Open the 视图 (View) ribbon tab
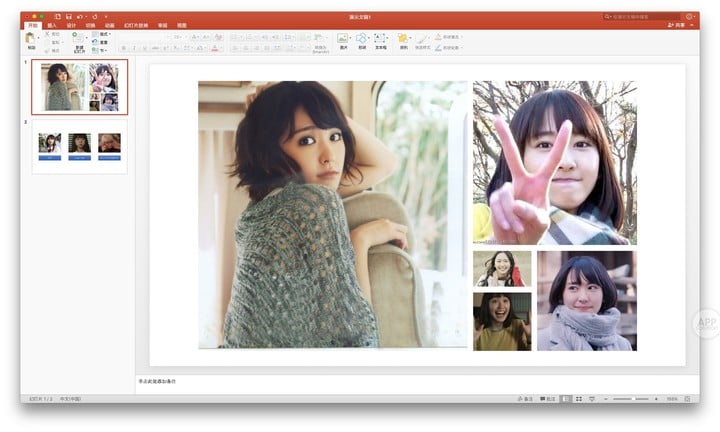Image resolution: width=720 pixels, height=432 pixels. point(182,25)
